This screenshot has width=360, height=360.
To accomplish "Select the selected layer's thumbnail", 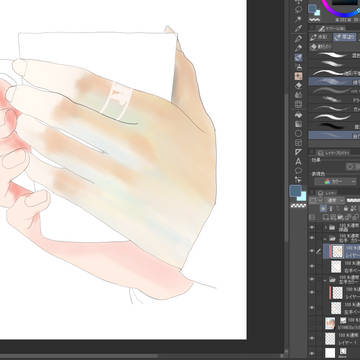I will pos(338,252).
